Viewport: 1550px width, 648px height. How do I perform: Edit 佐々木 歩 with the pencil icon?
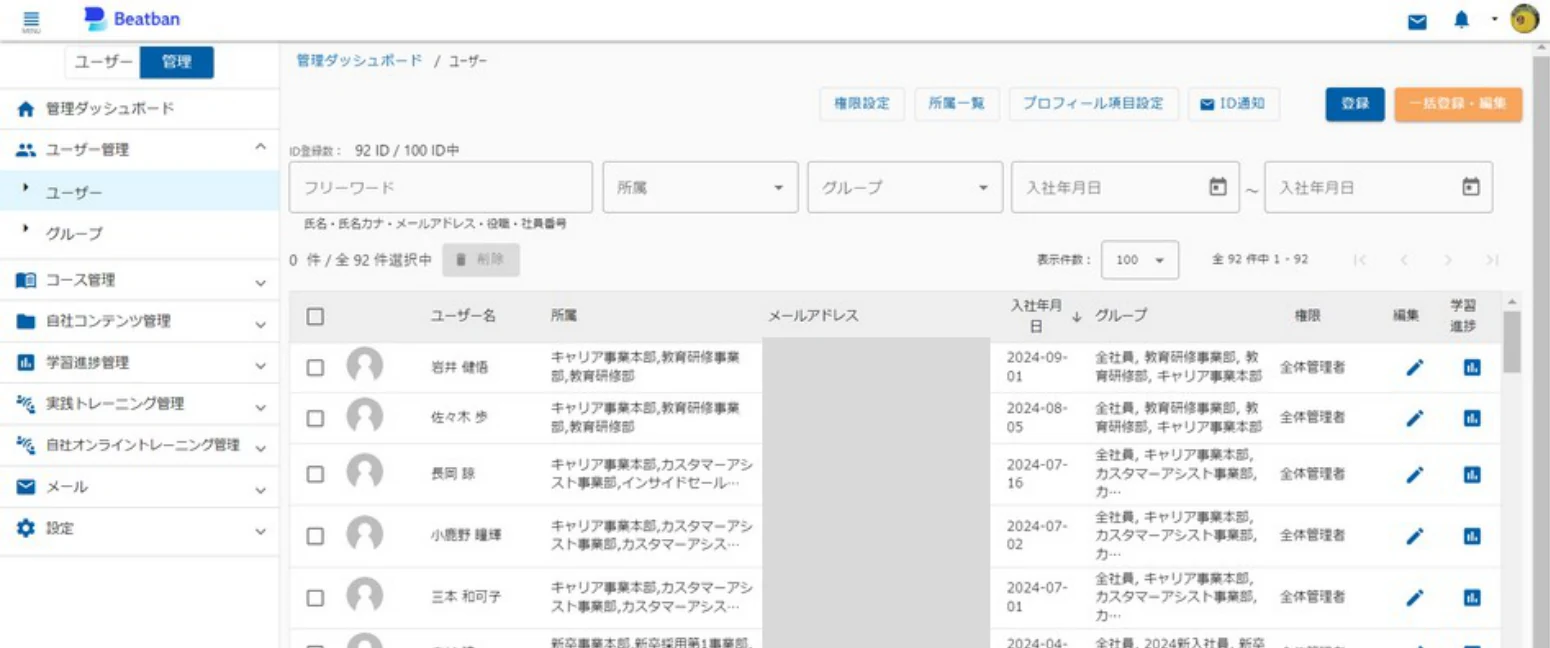(x=1414, y=418)
